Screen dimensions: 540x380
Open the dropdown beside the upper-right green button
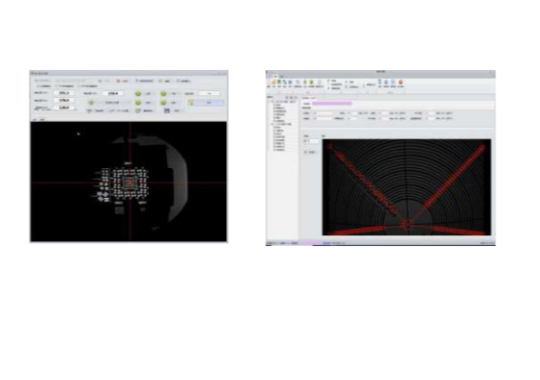(x=209, y=93)
